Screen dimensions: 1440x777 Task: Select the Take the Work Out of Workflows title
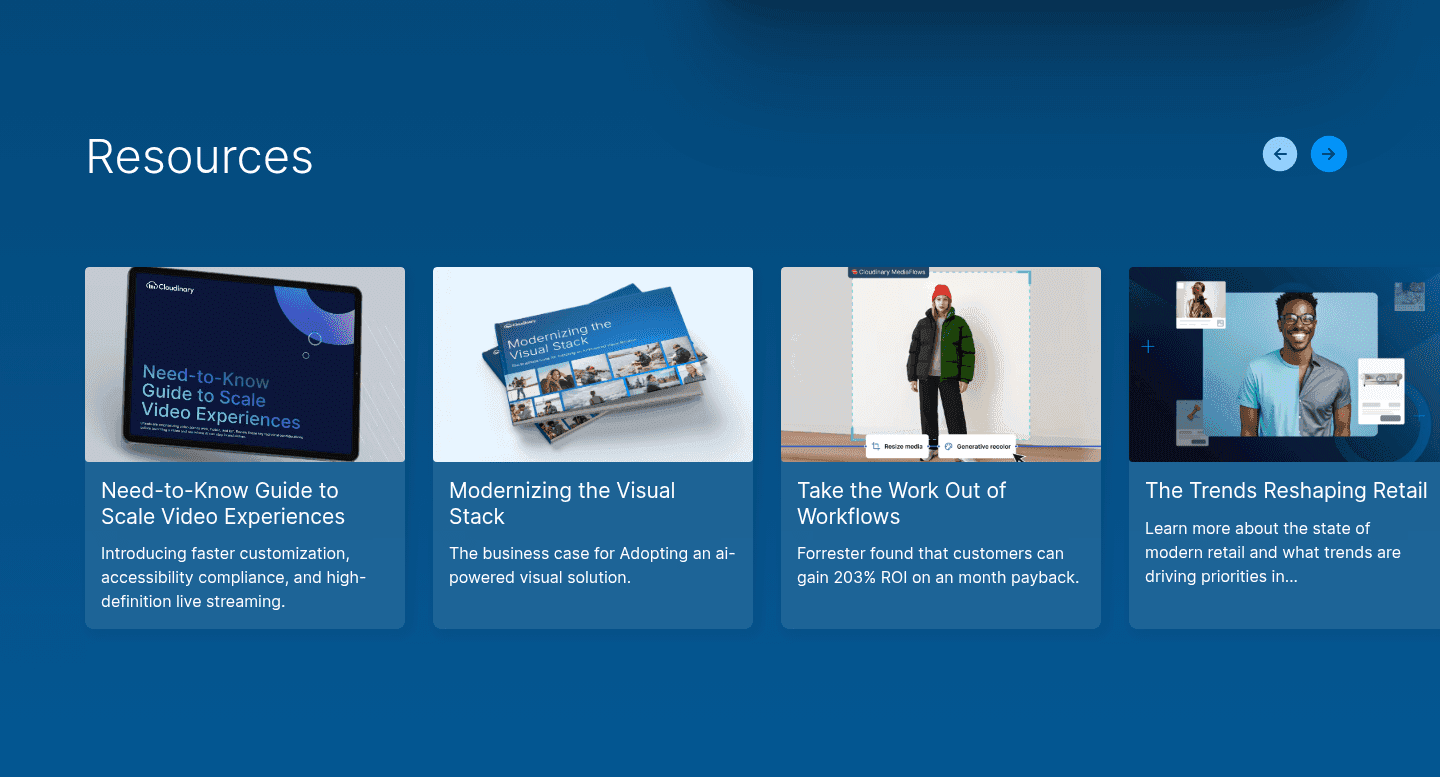pyautogui.click(x=901, y=504)
